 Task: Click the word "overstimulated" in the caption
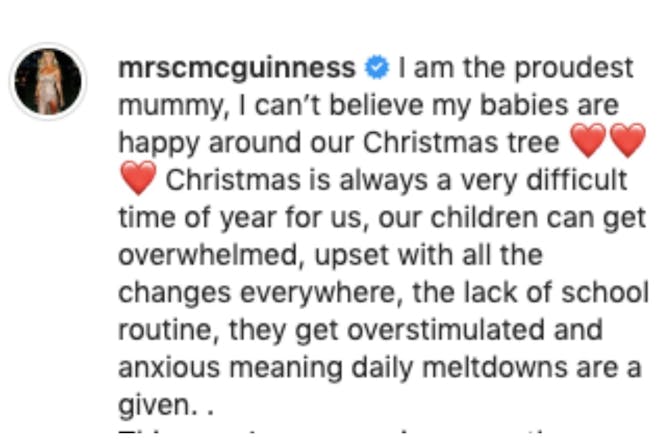(446, 330)
